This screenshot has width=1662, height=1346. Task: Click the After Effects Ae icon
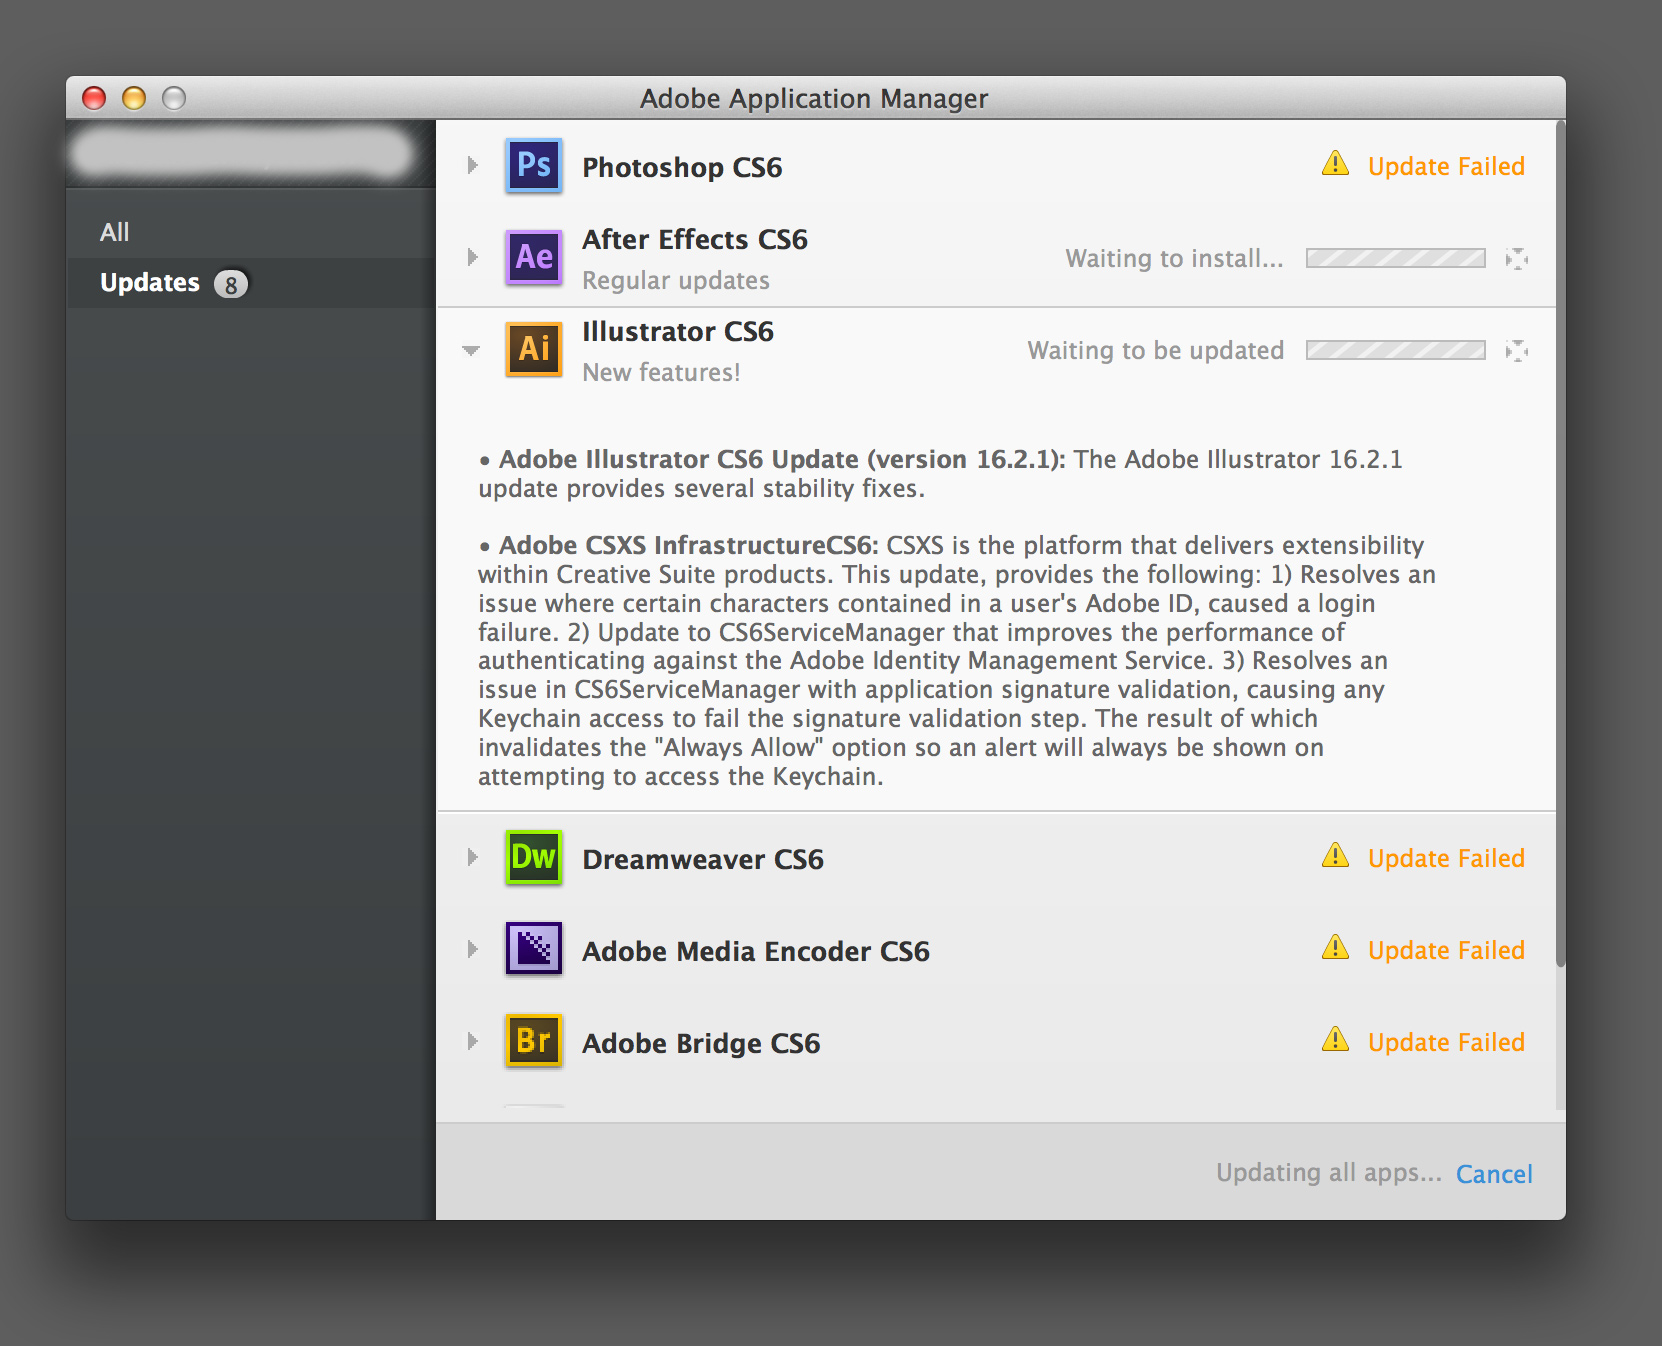(x=534, y=257)
